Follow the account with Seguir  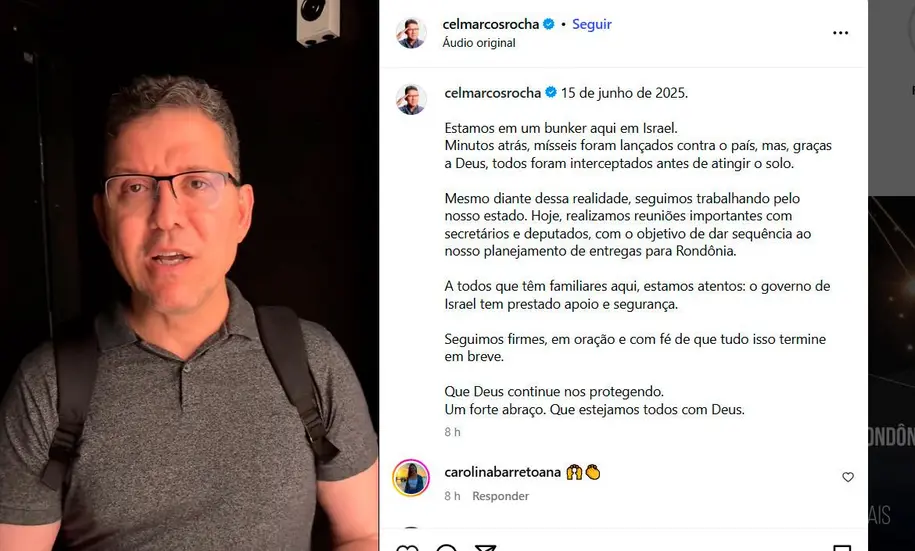[592, 24]
